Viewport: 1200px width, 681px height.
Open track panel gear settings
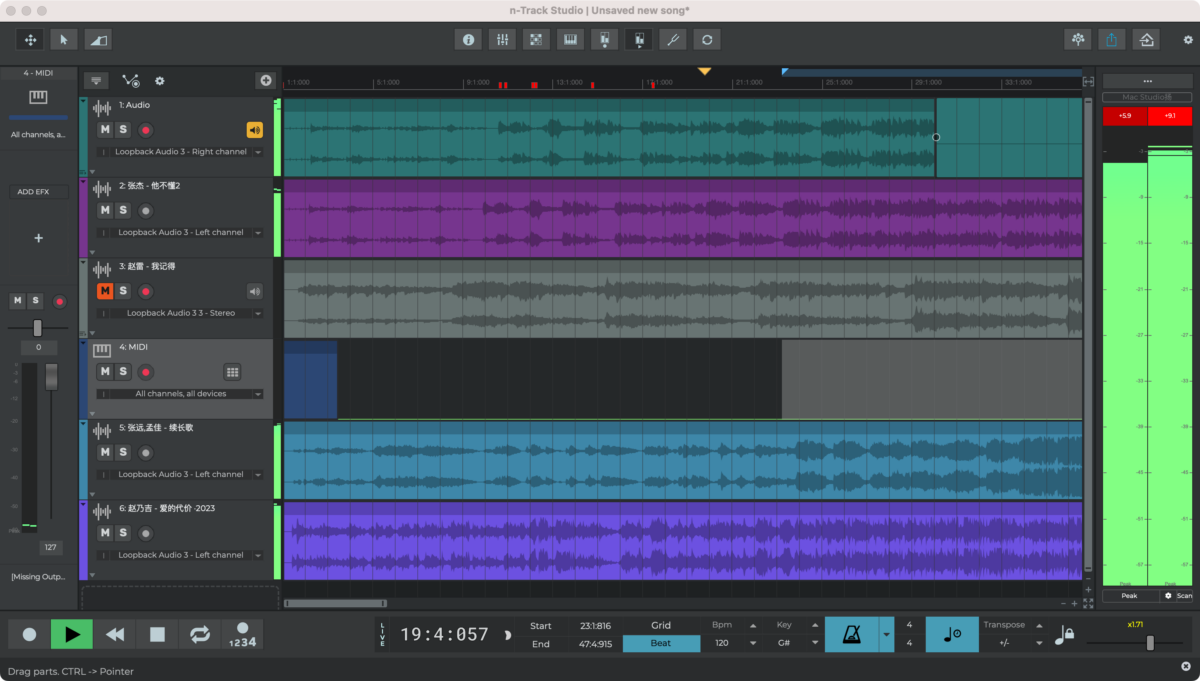coord(159,81)
